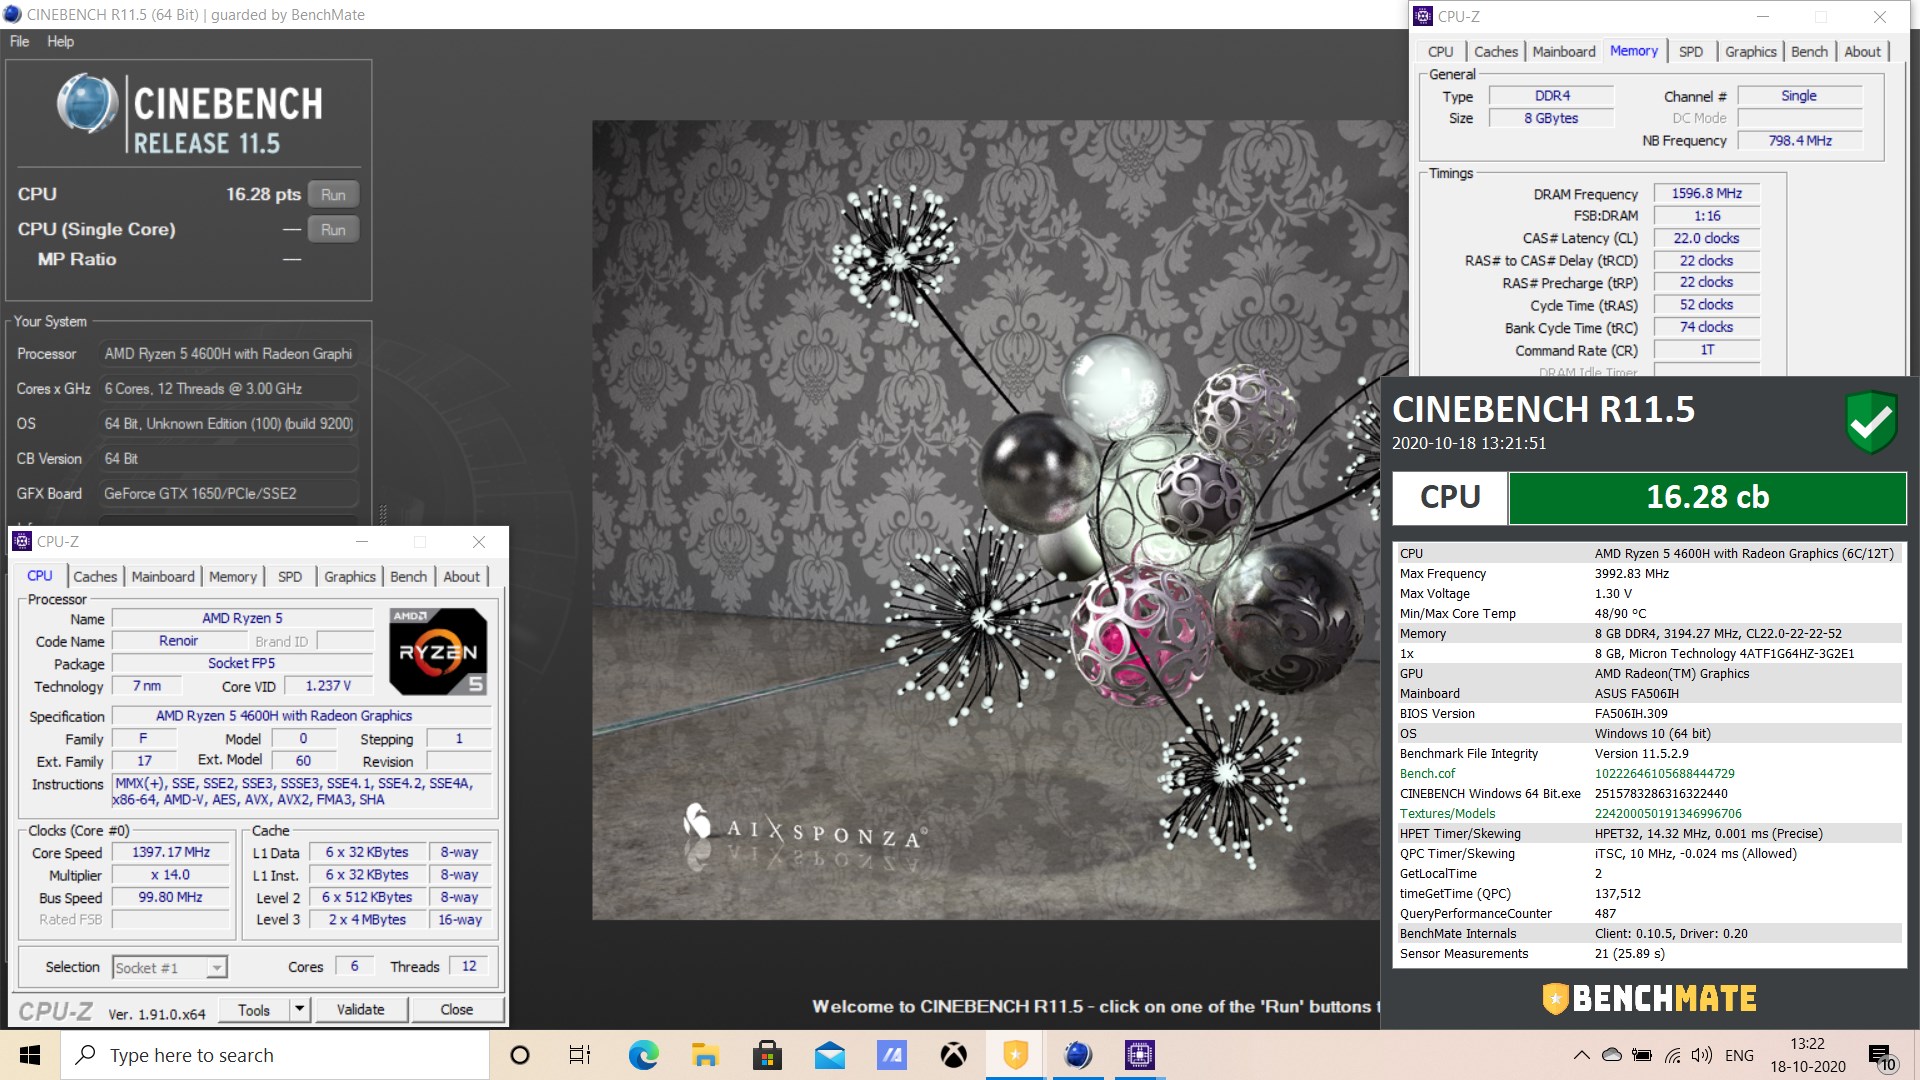Switch to Memory tab in lower CPU-Z window
This screenshot has width=1920, height=1080.
point(233,577)
